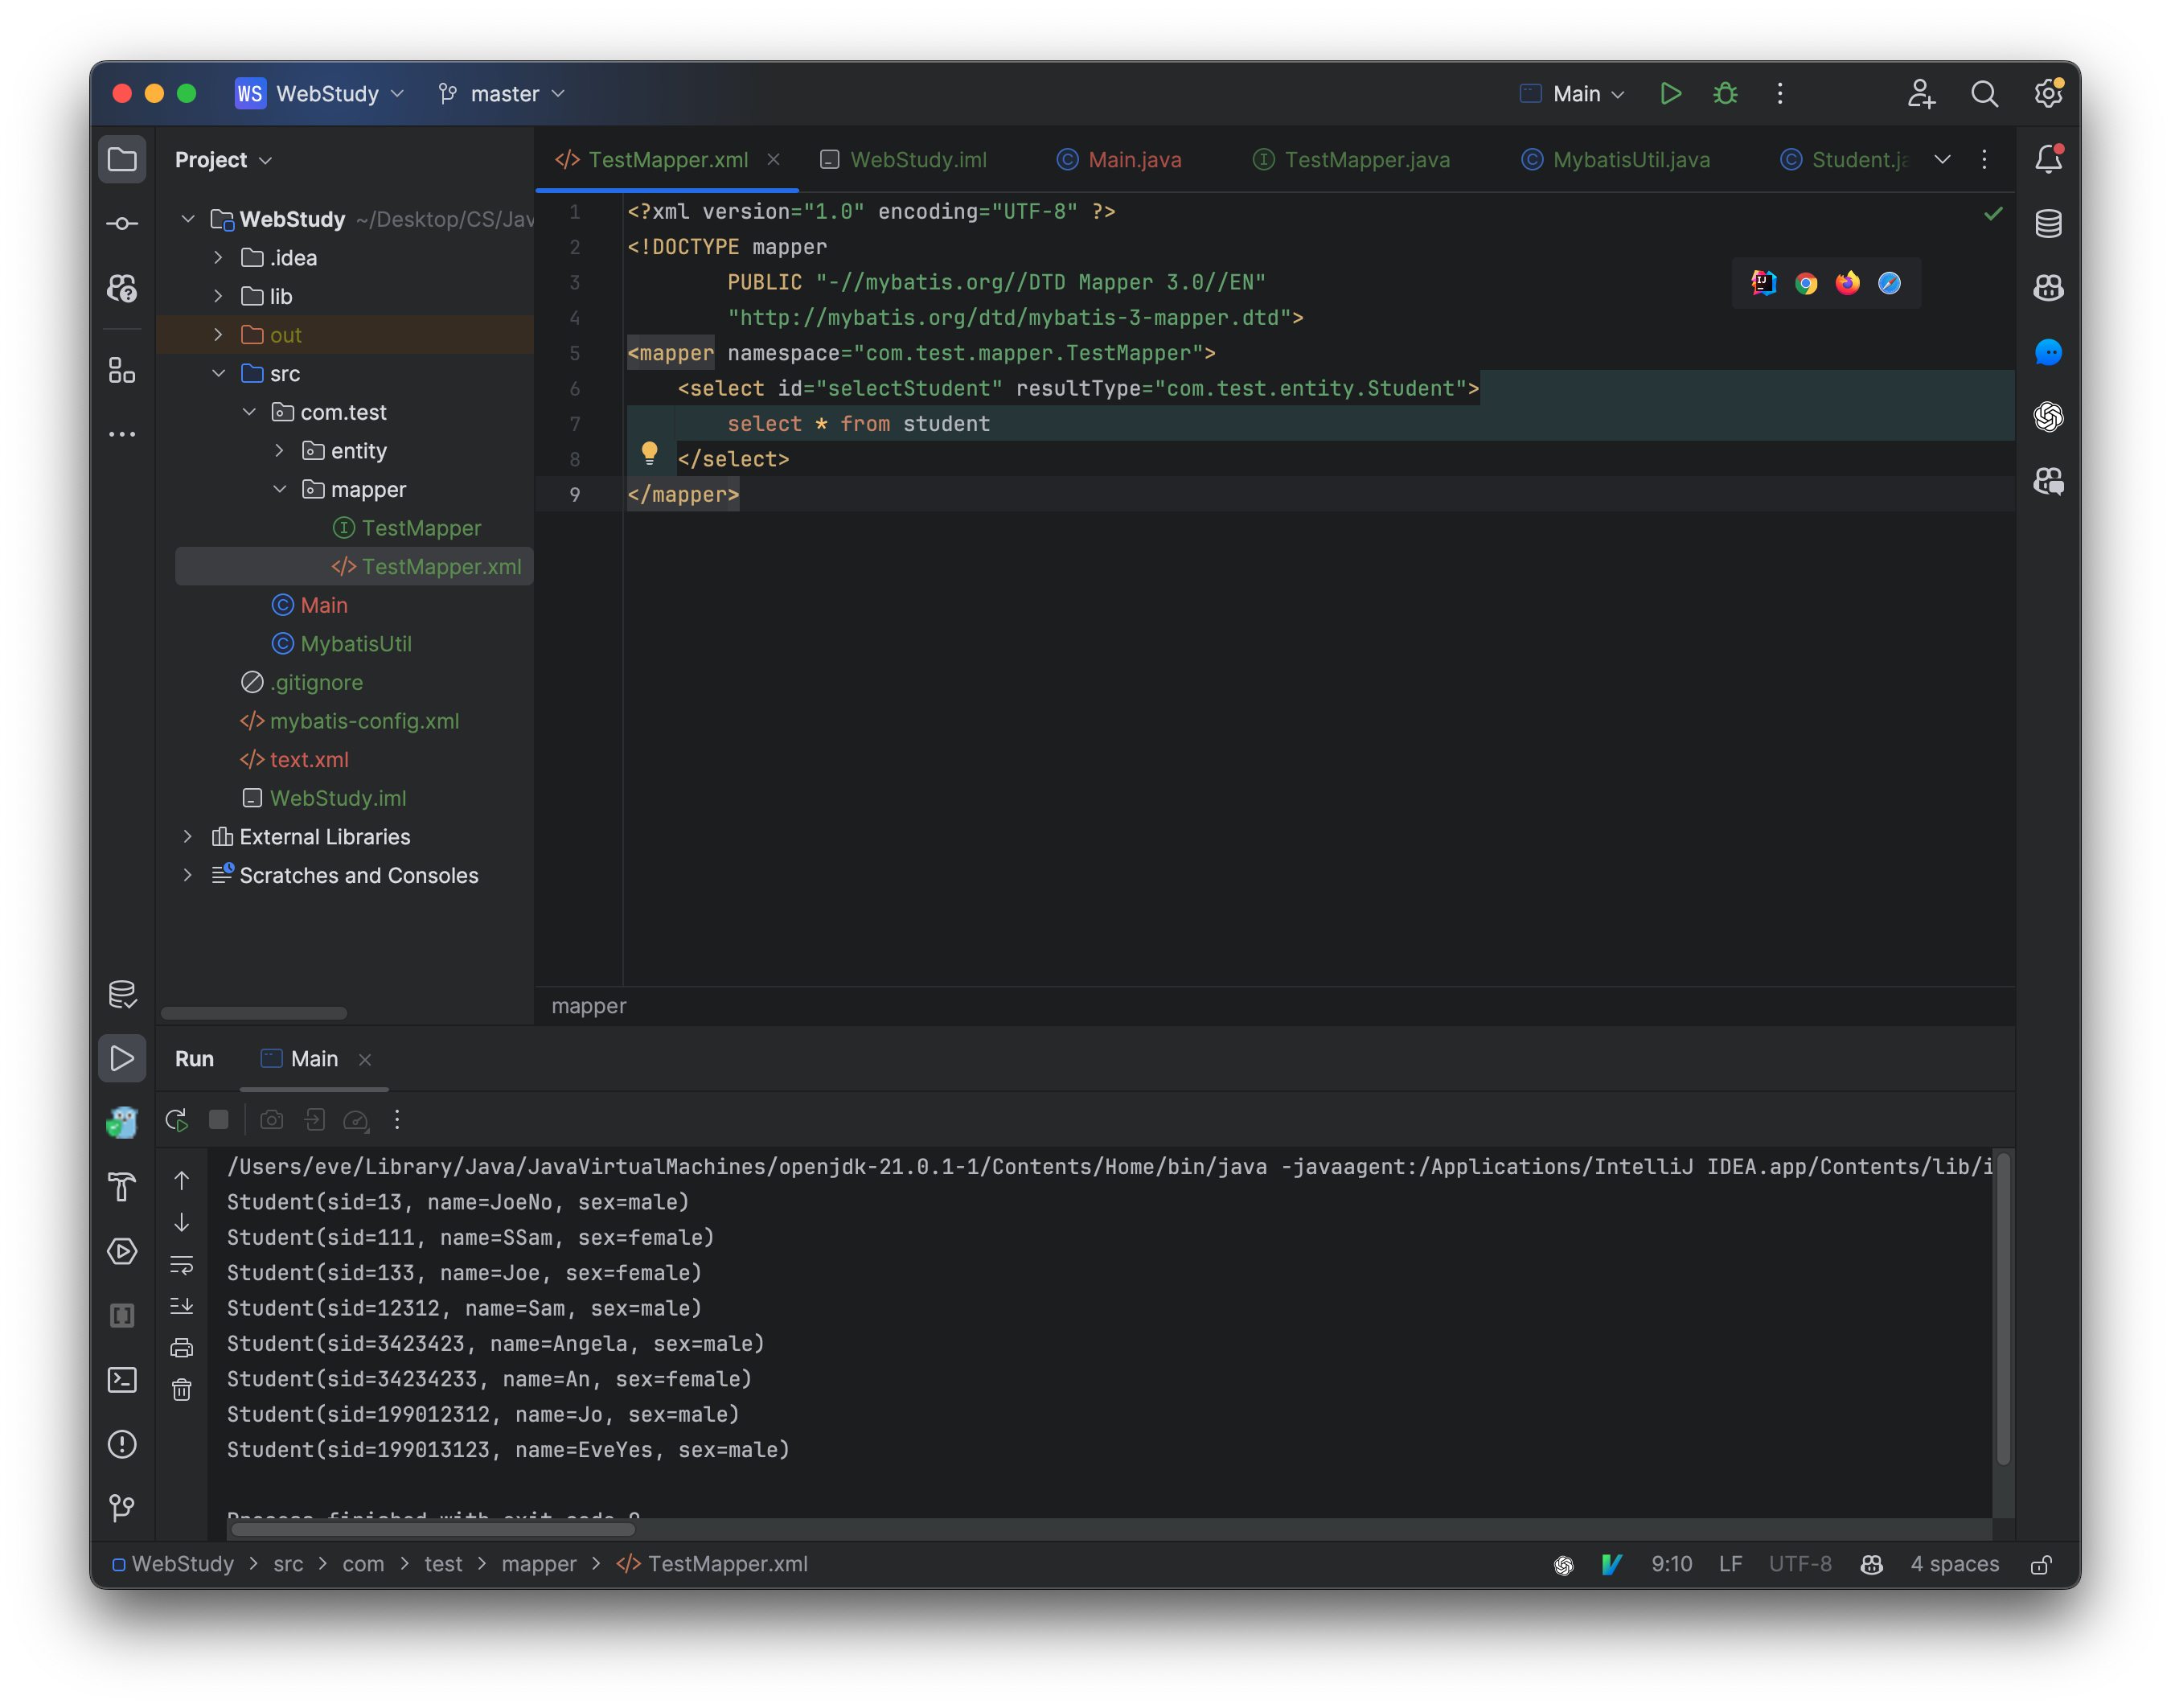Open the Structure panel
This screenshot has width=2171, height=1708.
coord(122,371)
